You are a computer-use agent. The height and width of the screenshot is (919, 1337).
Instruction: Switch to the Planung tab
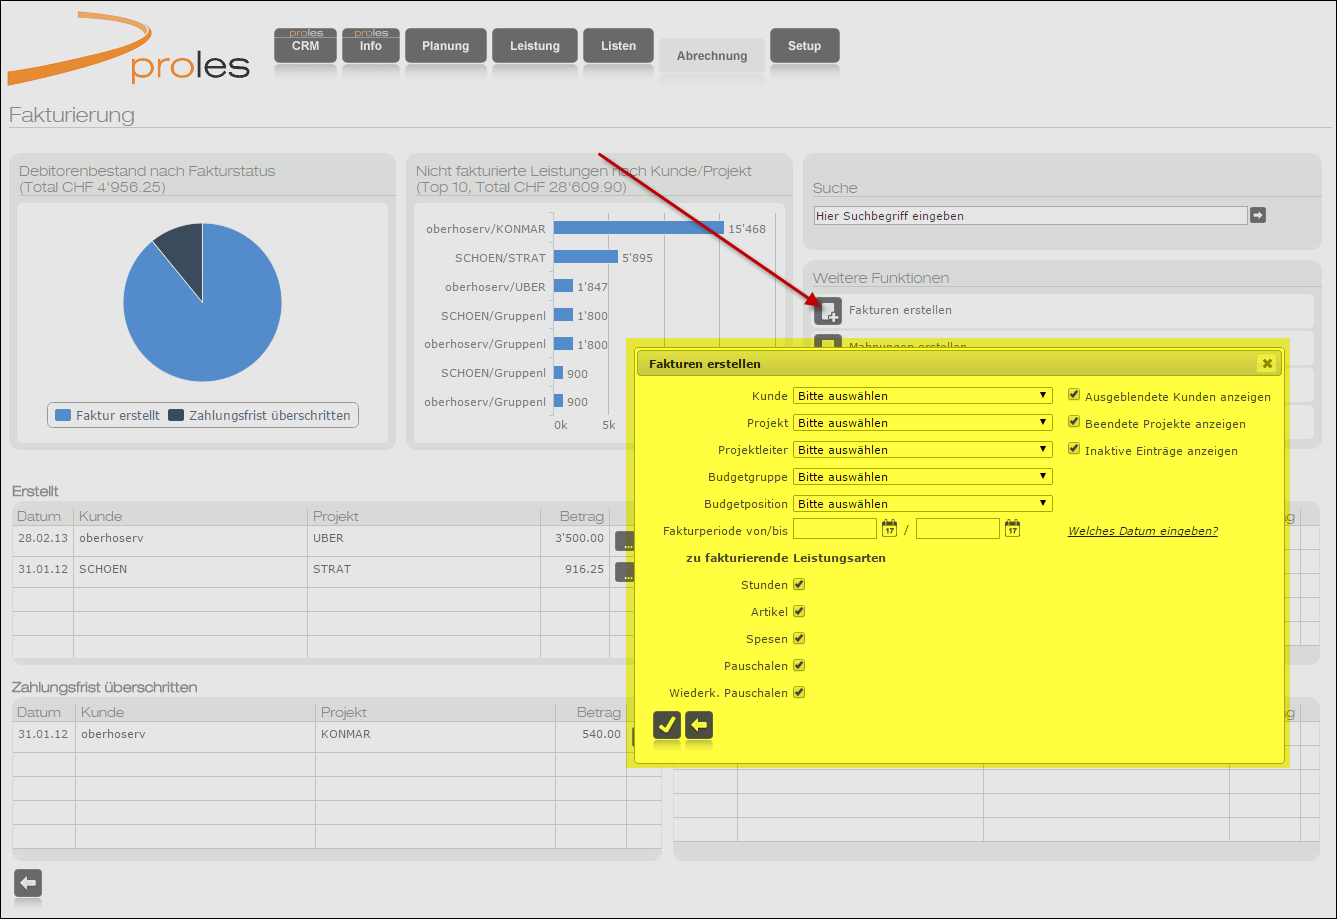point(445,46)
